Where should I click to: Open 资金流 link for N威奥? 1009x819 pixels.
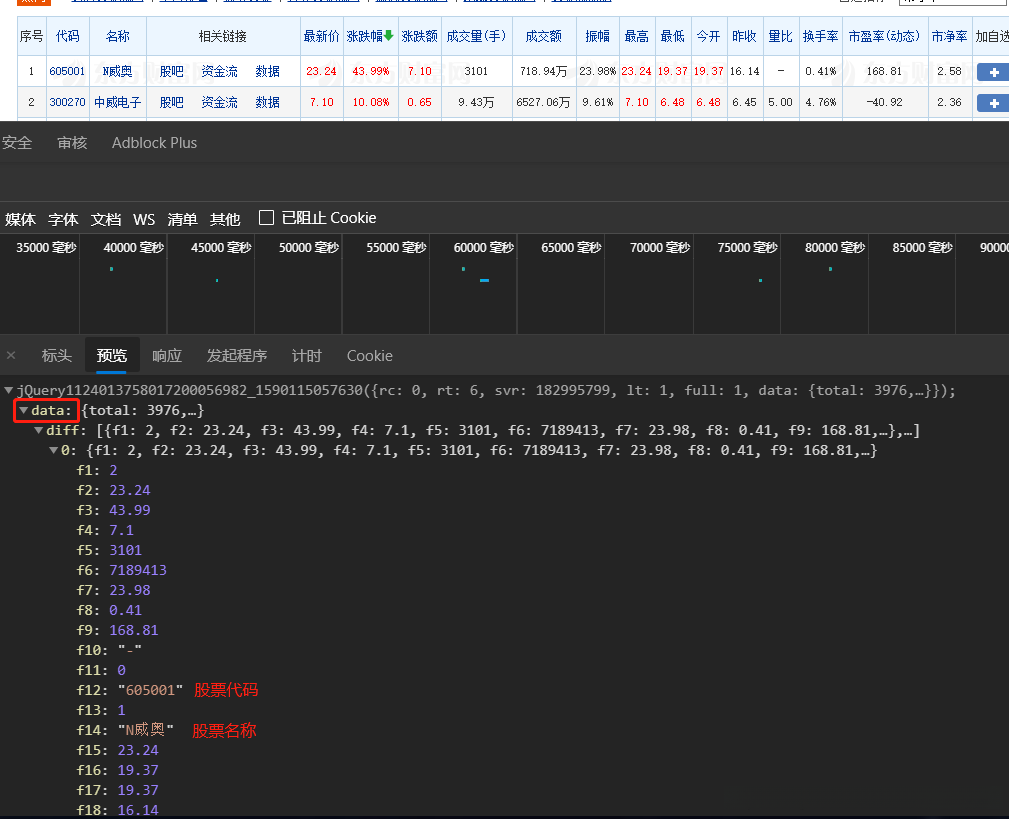pyautogui.click(x=219, y=71)
